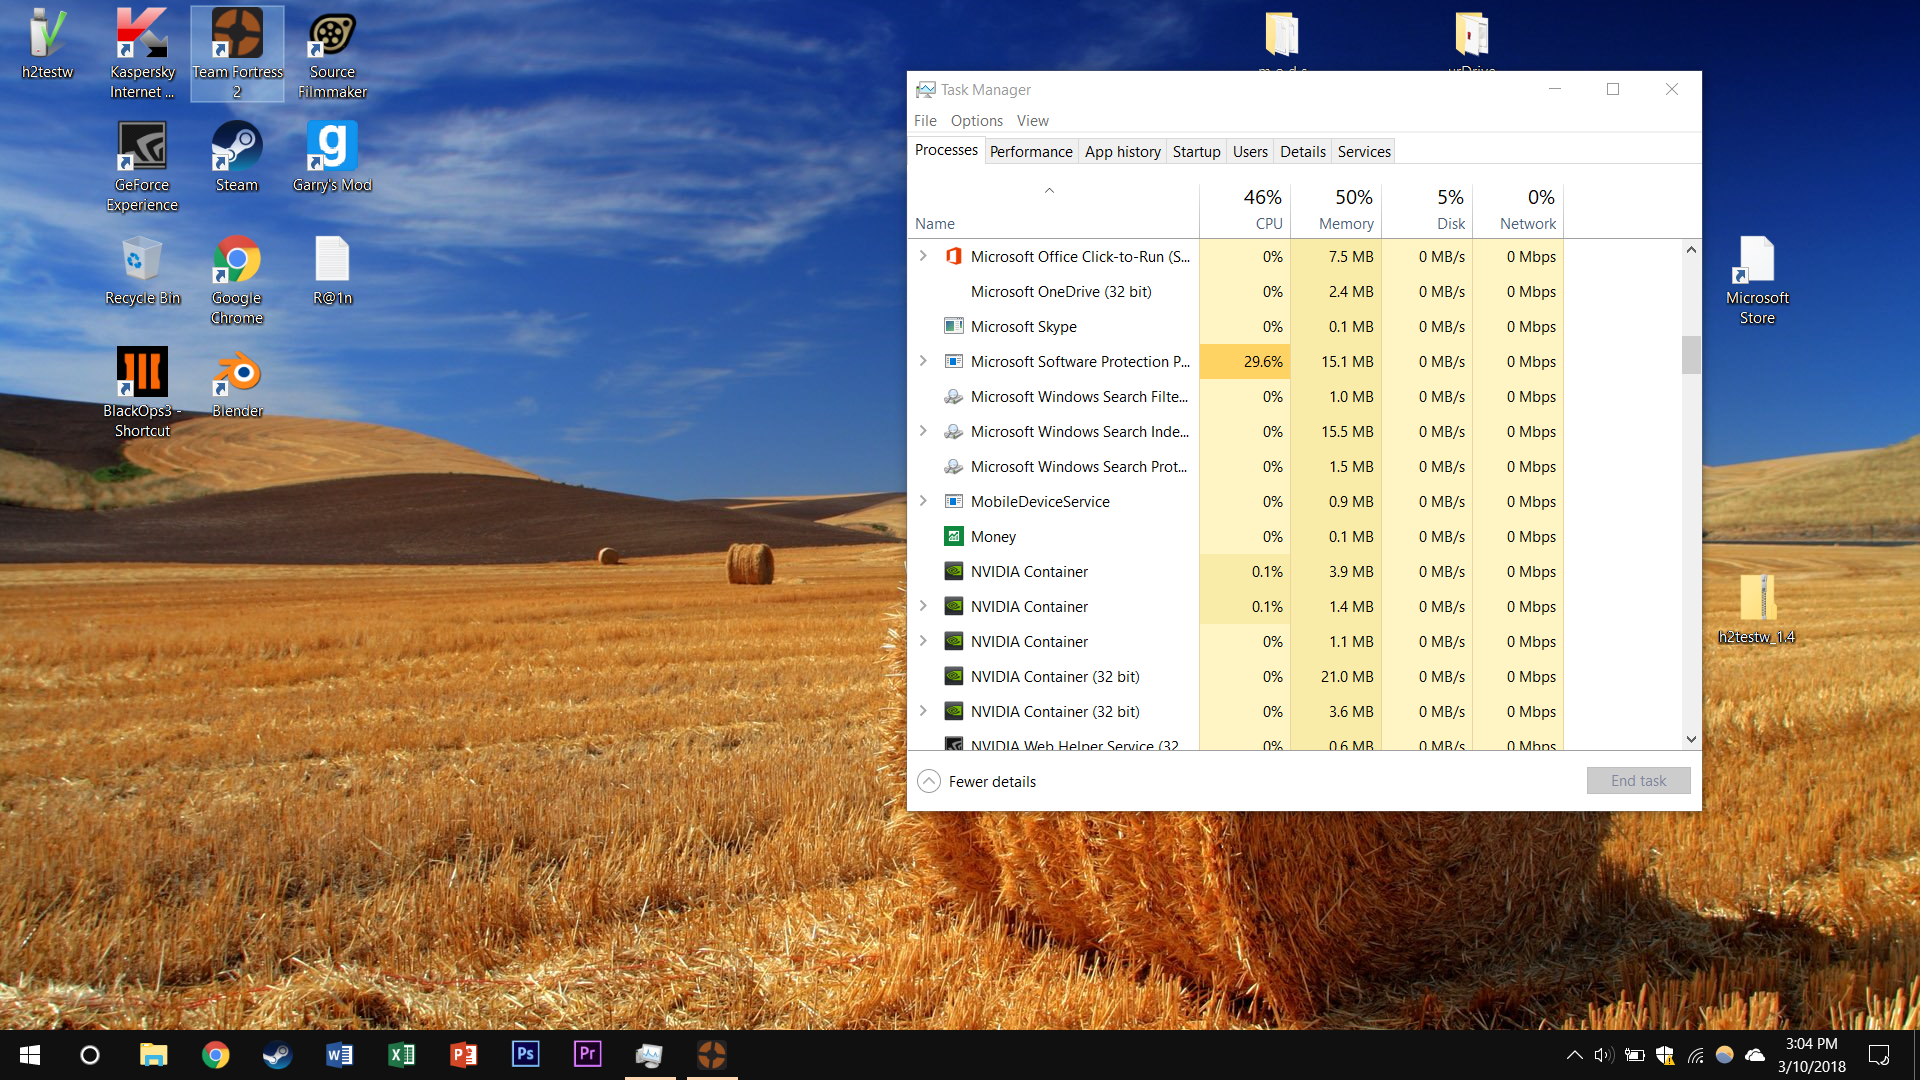The image size is (1920, 1080).
Task: Open Premiere Pro from the taskbar
Action: coord(587,1054)
